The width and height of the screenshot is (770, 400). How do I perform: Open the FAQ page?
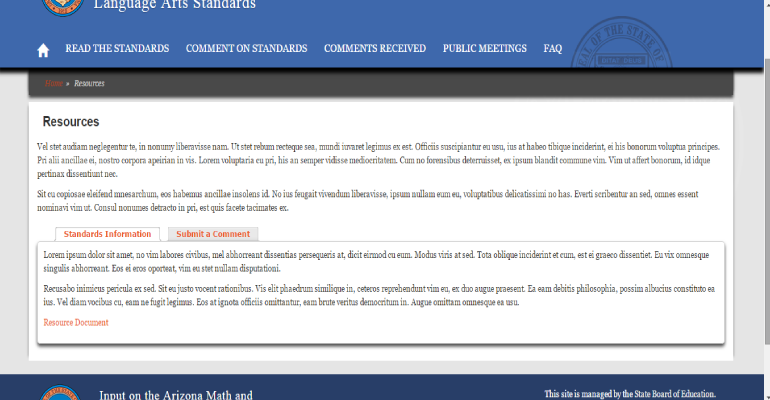pos(552,49)
